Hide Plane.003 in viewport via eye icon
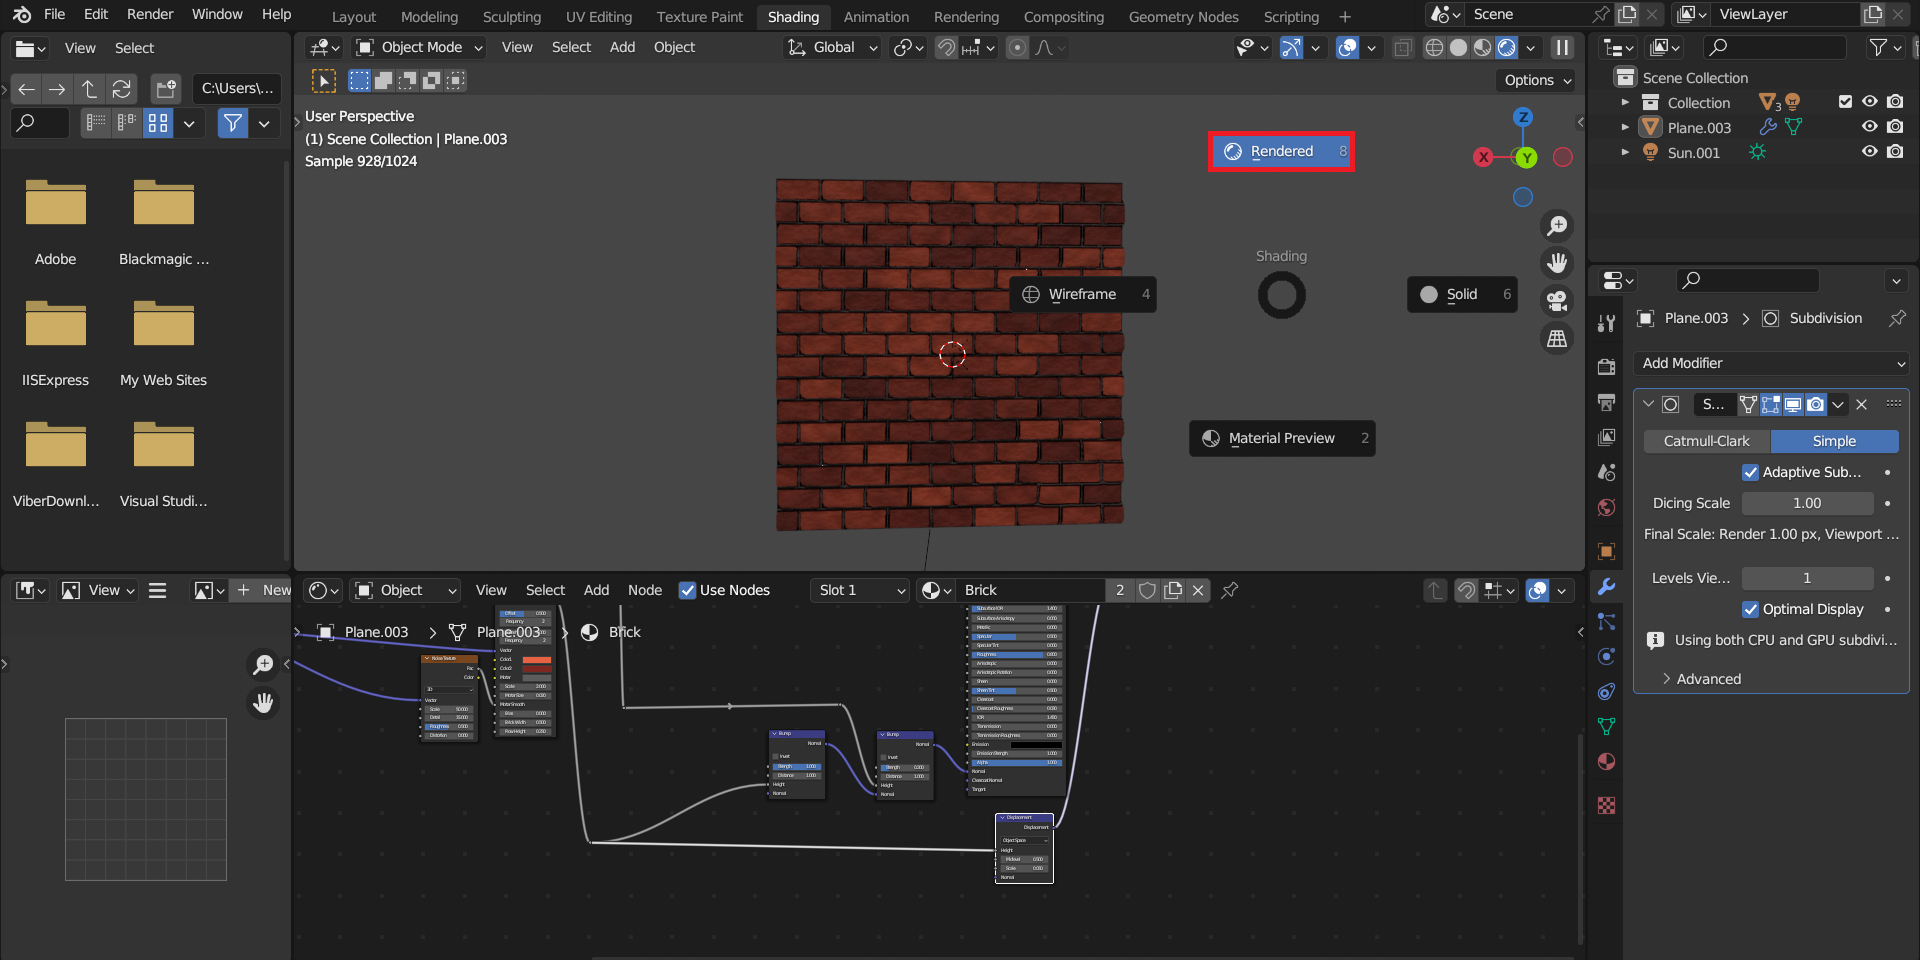The height and width of the screenshot is (960, 1920). (1869, 127)
